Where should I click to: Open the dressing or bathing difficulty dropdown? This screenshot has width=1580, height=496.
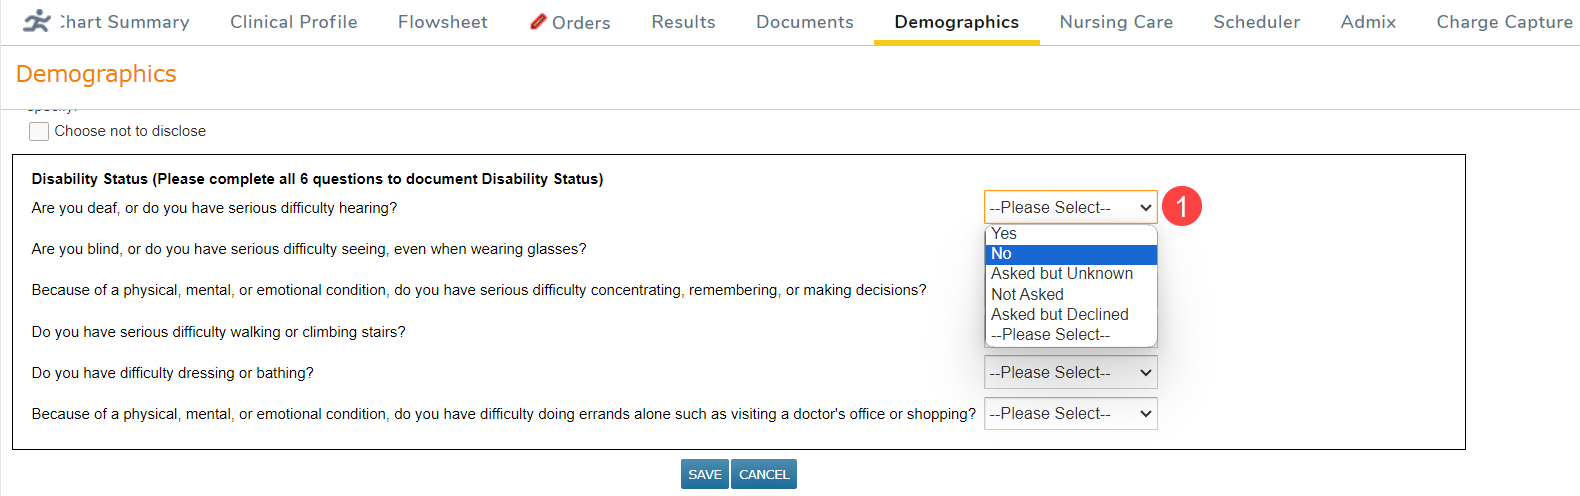pos(1070,373)
